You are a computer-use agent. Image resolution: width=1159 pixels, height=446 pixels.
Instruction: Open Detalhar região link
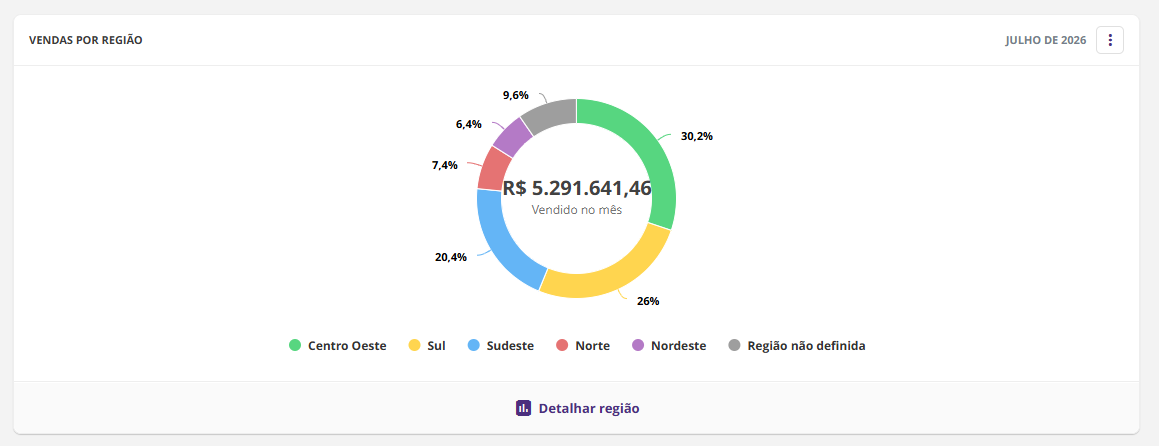[x=588, y=408]
